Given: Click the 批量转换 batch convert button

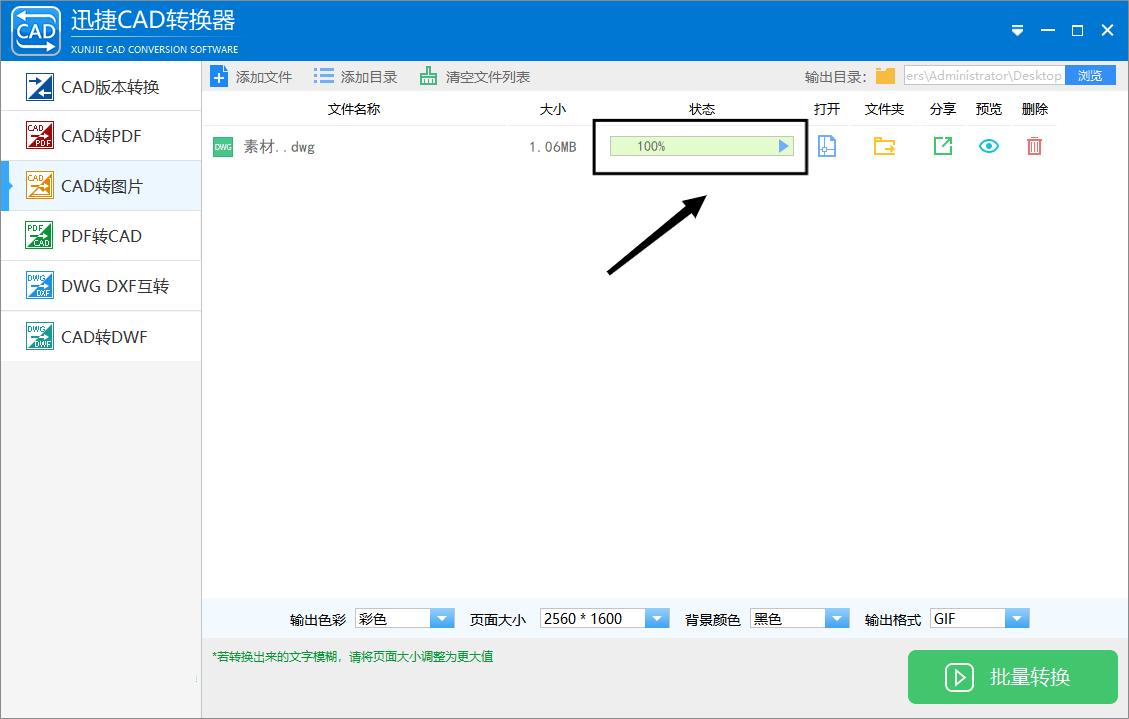Looking at the screenshot, I should (1012, 677).
